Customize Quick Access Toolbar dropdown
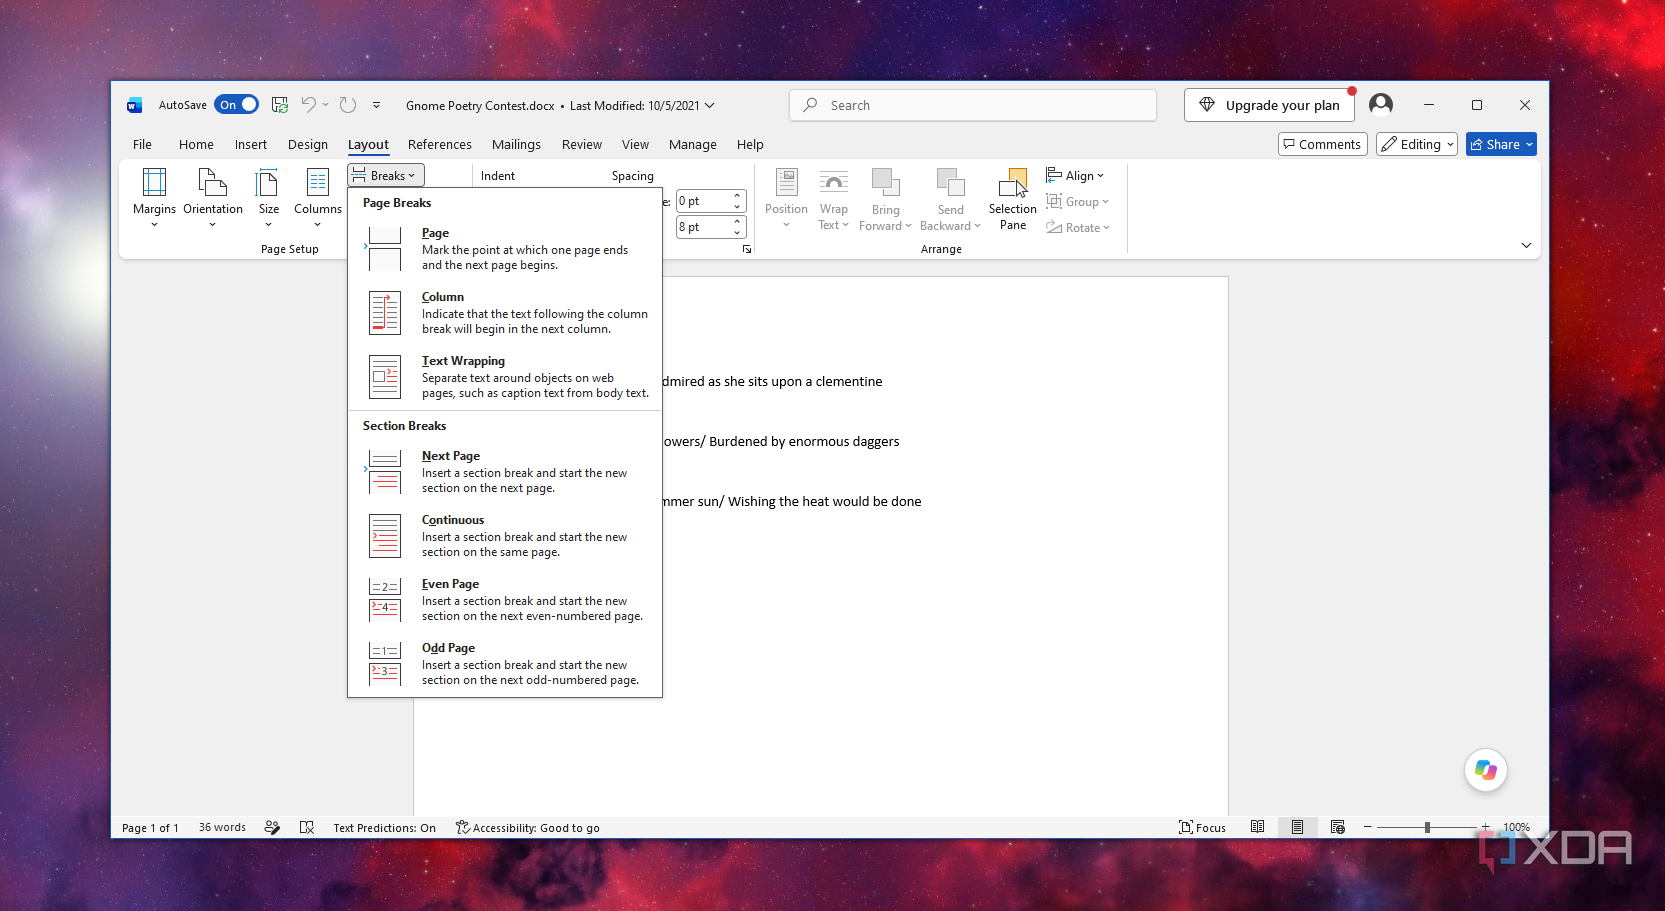Image resolution: width=1665 pixels, height=911 pixels. (x=376, y=105)
